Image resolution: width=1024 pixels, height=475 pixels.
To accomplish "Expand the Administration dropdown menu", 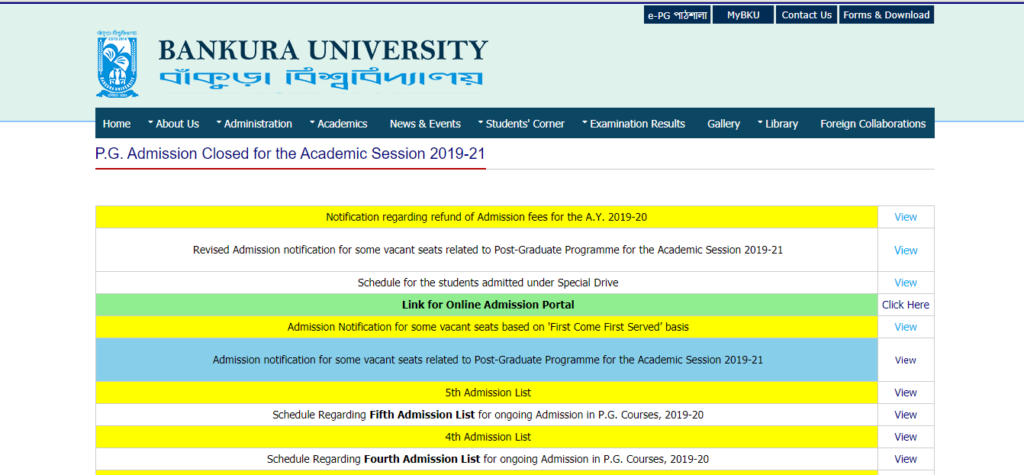I will click(254, 123).
